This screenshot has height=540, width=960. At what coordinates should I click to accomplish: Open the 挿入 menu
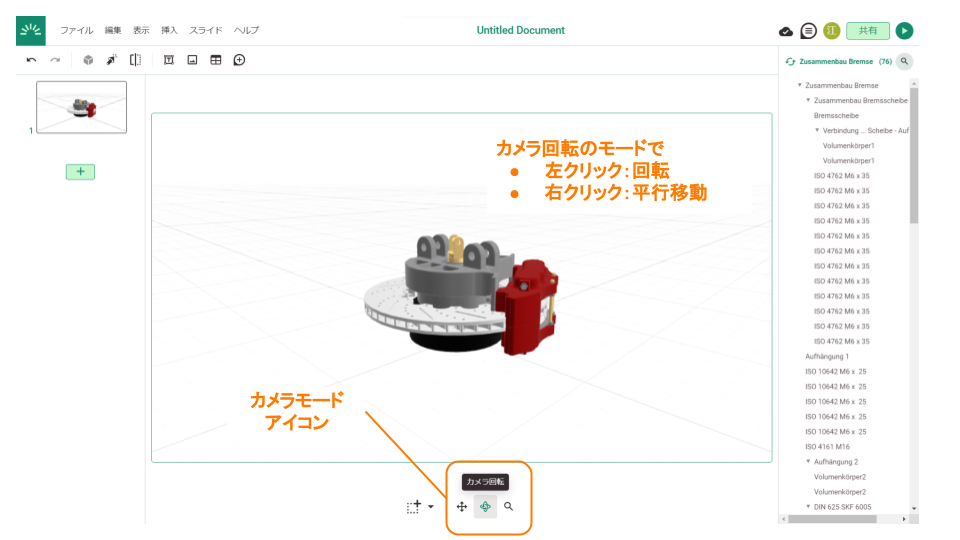coord(169,30)
